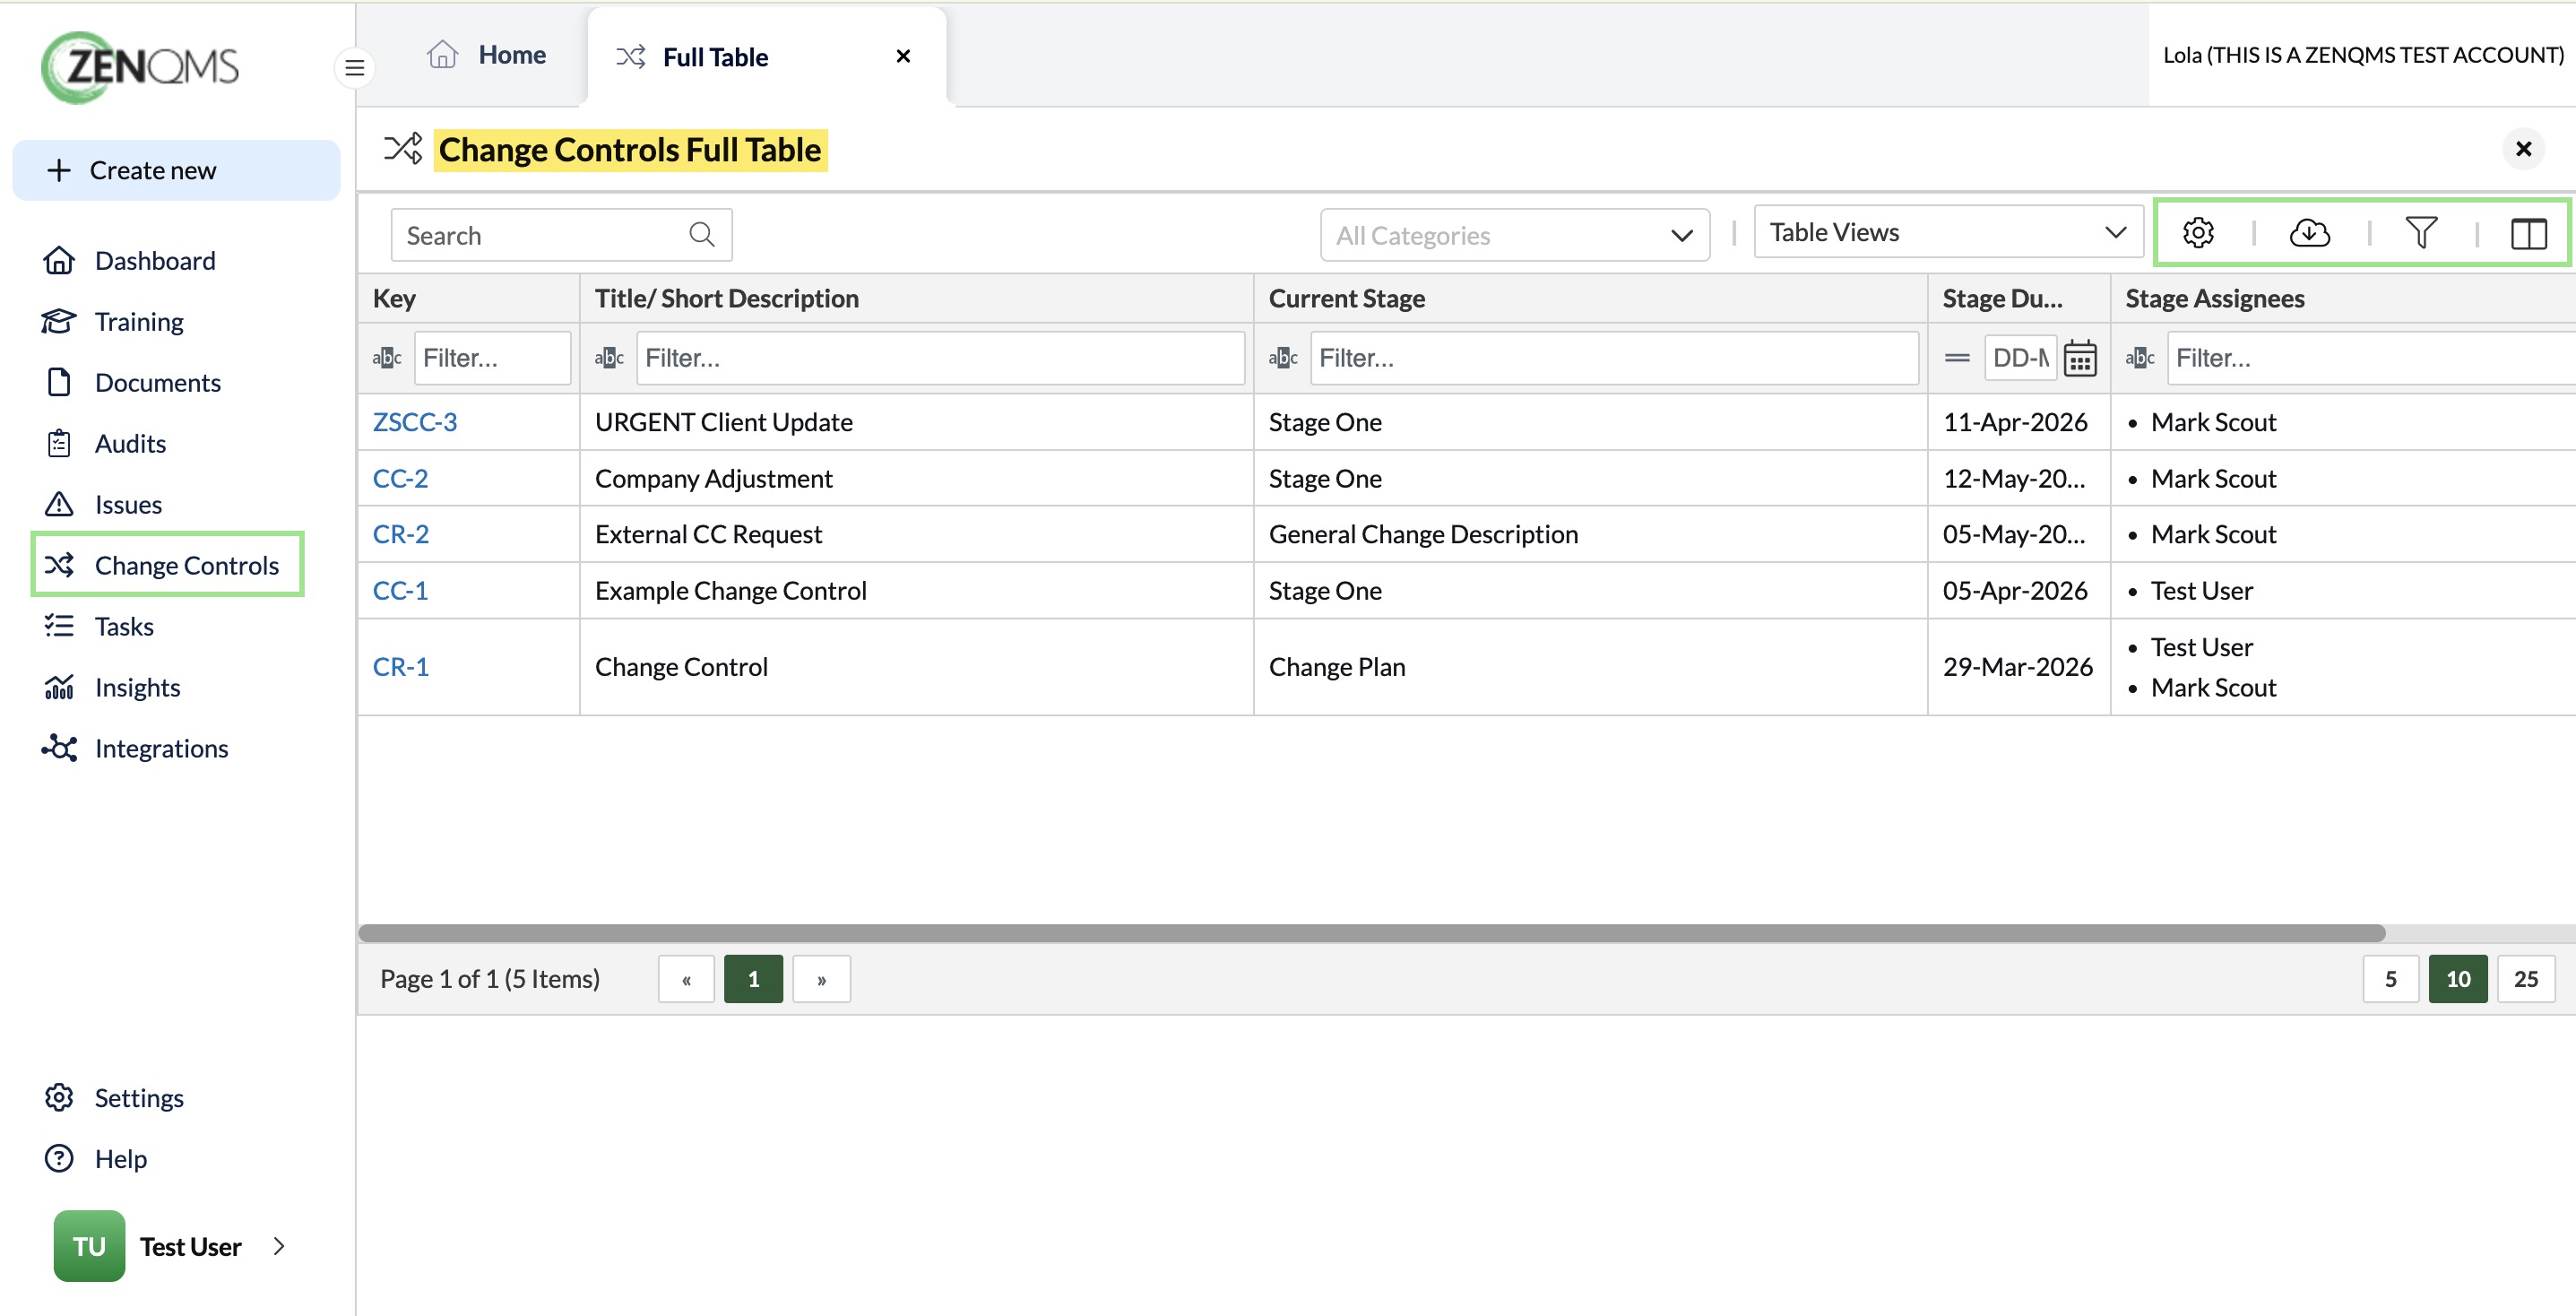Focus the Current Stage filter field
Screen dimensions: 2576x1316
1614,358
